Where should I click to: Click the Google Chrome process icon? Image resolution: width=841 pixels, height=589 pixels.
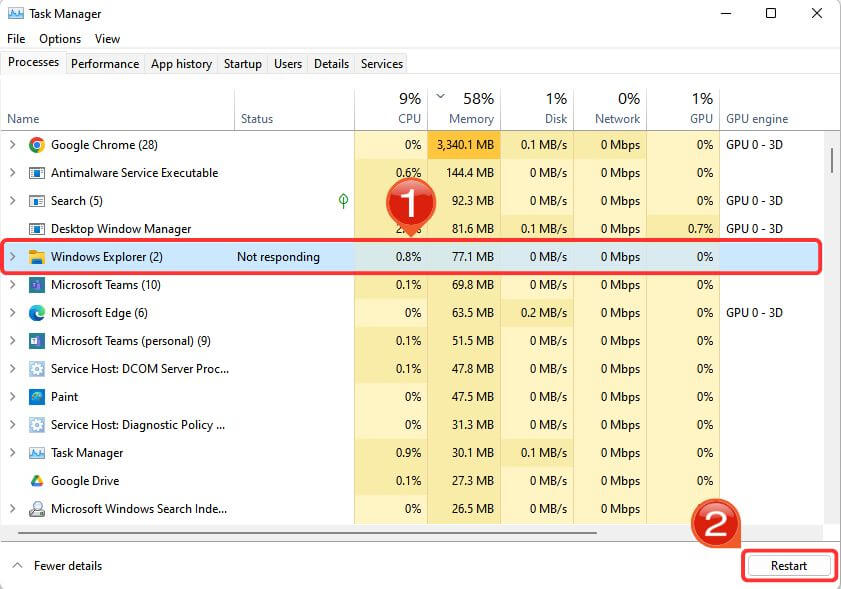[x=38, y=144]
